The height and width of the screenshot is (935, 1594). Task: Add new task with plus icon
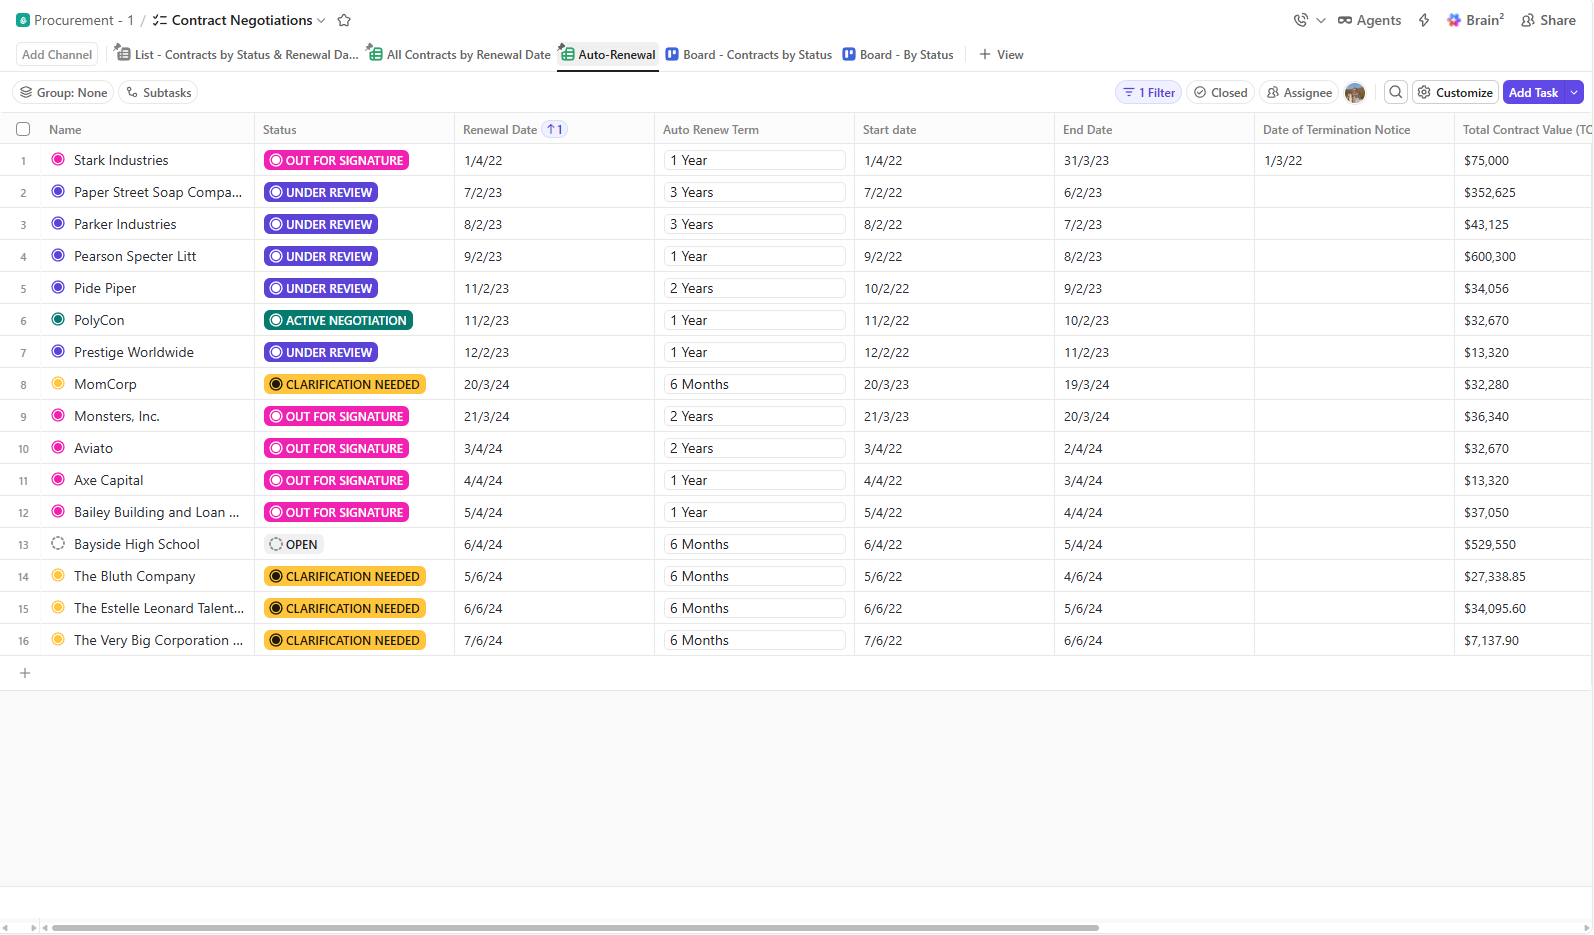click(25, 673)
